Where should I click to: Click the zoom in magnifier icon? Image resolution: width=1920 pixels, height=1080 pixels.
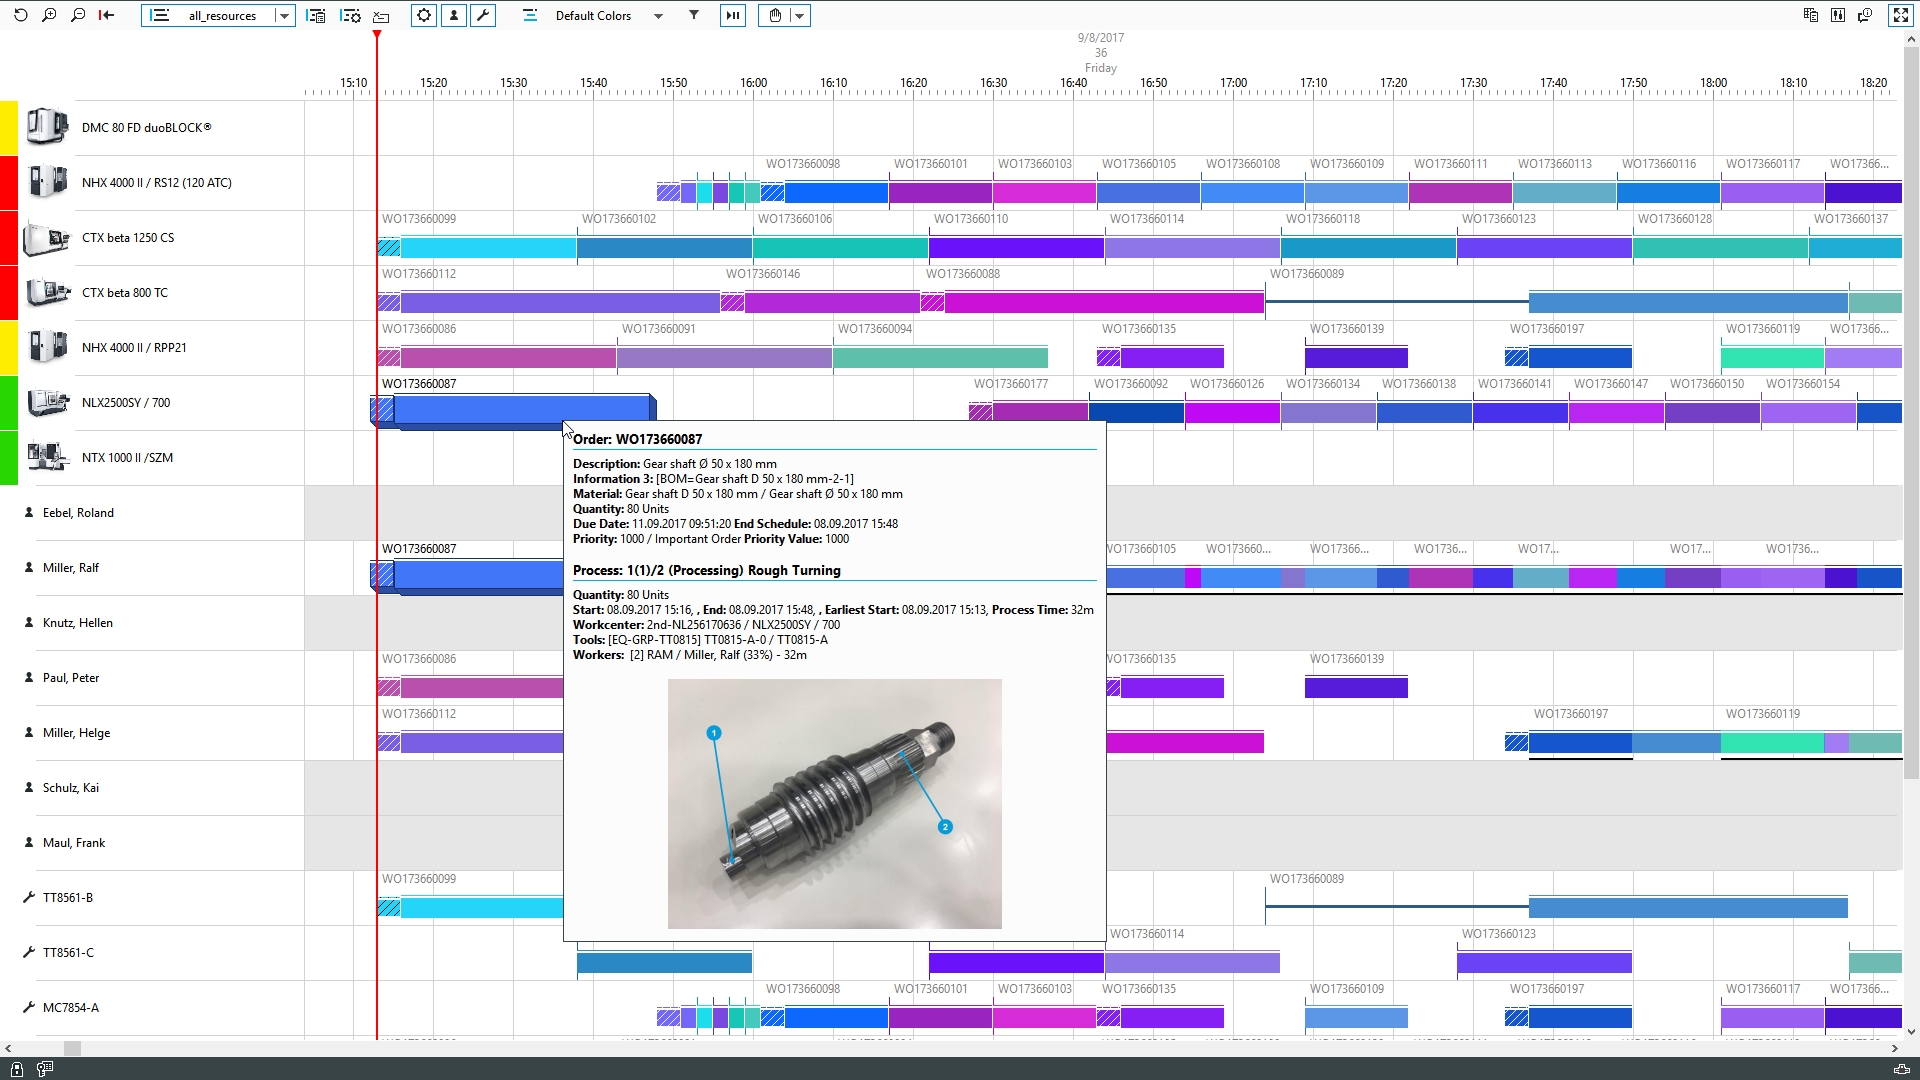(49, 15)
